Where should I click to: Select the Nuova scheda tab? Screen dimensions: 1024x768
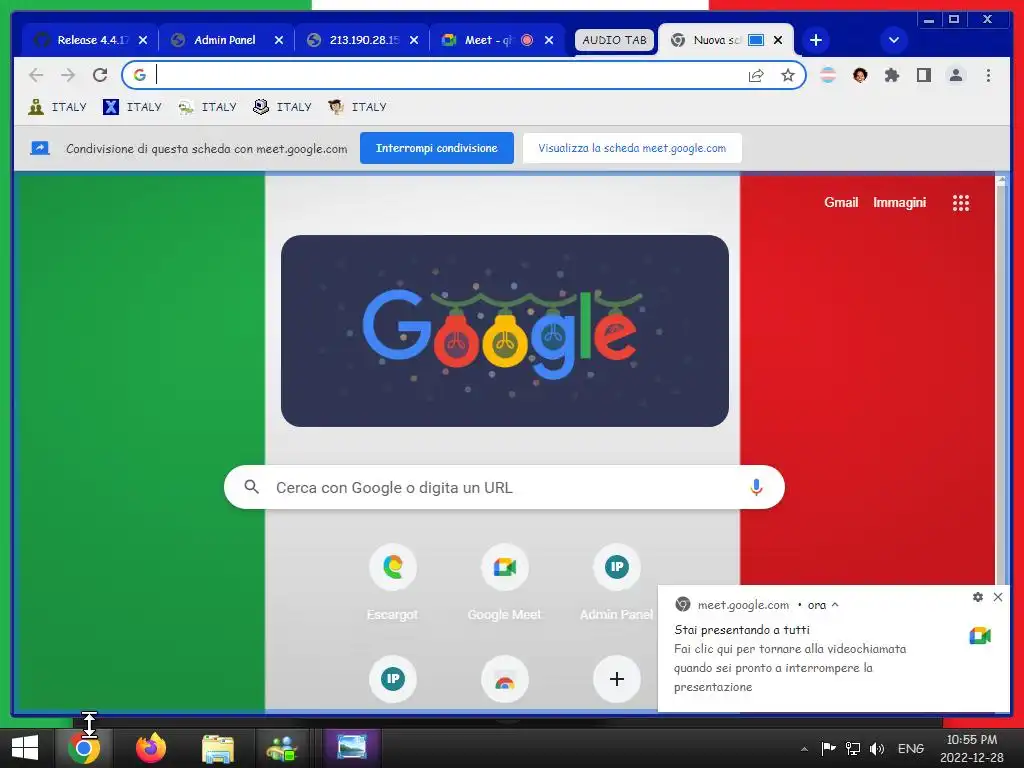716,40
